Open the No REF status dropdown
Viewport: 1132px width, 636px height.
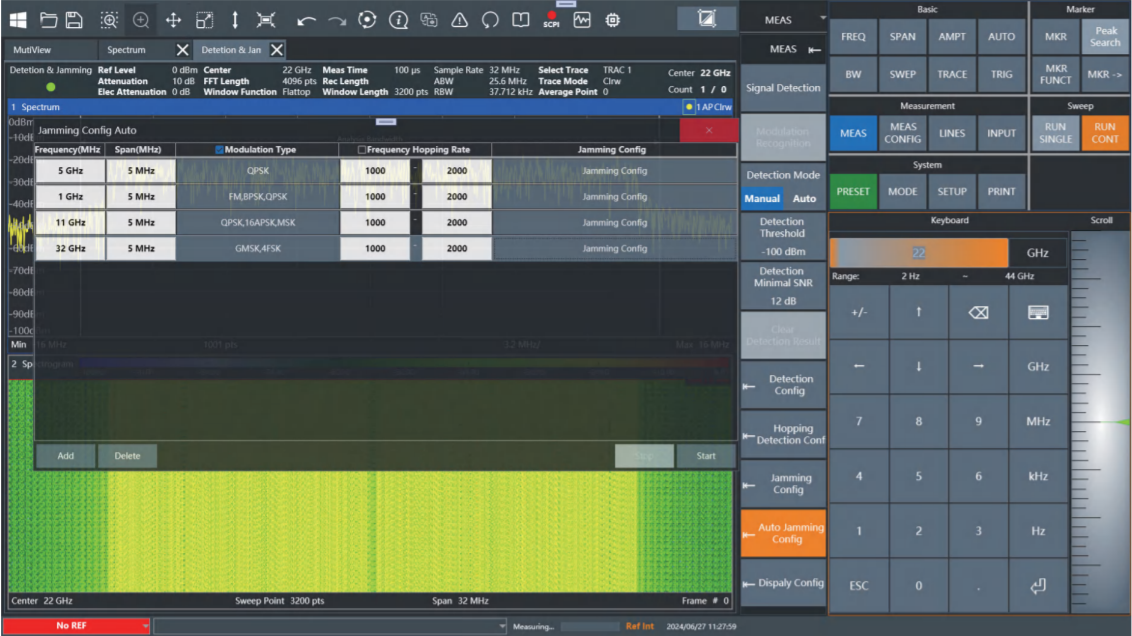tap(145, 626)
